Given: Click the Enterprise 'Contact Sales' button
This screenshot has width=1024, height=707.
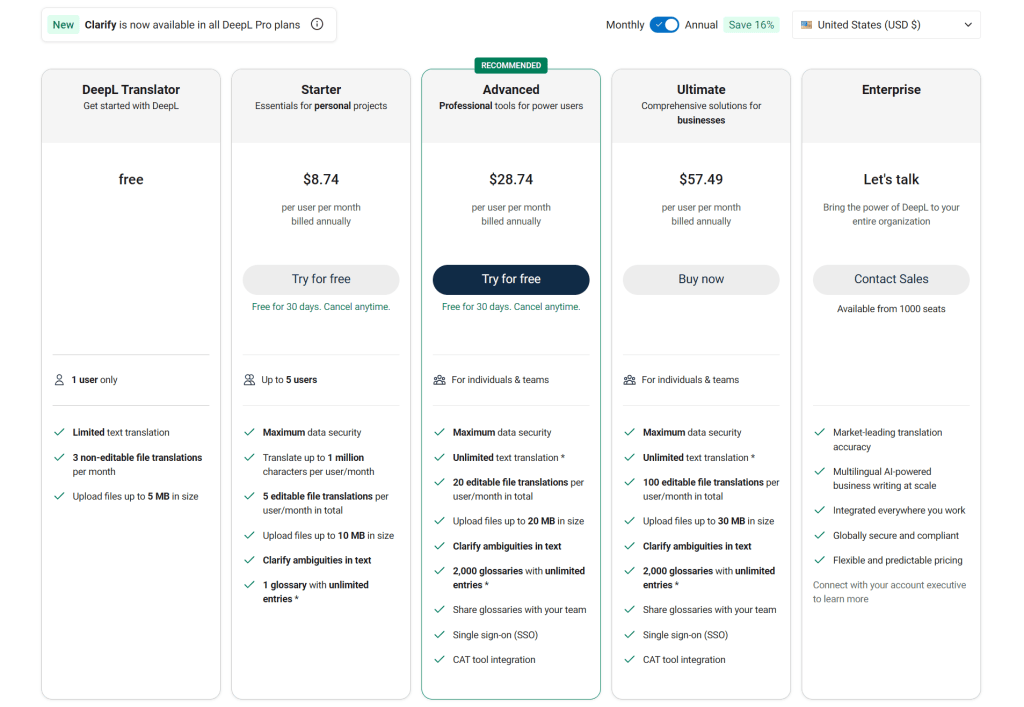Looking at the screenshot, I should click(891, 279).
